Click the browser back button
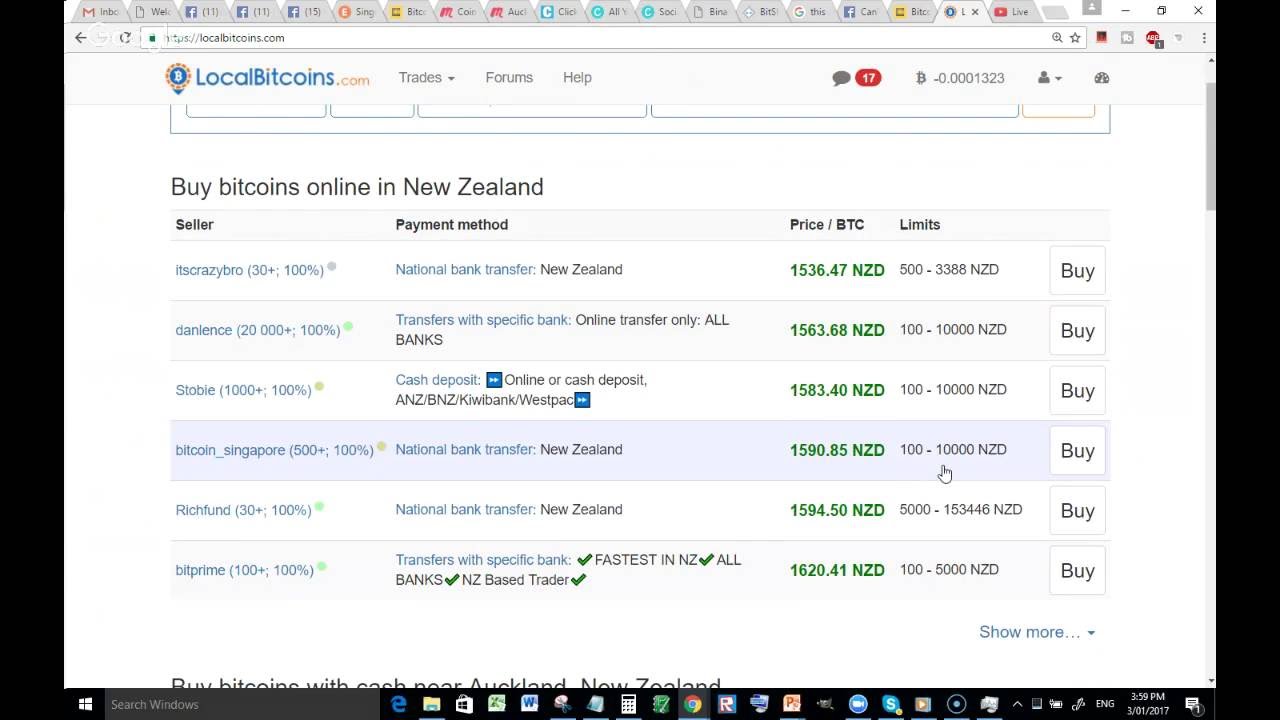The image size is (1280, 720). pos(81,37)
